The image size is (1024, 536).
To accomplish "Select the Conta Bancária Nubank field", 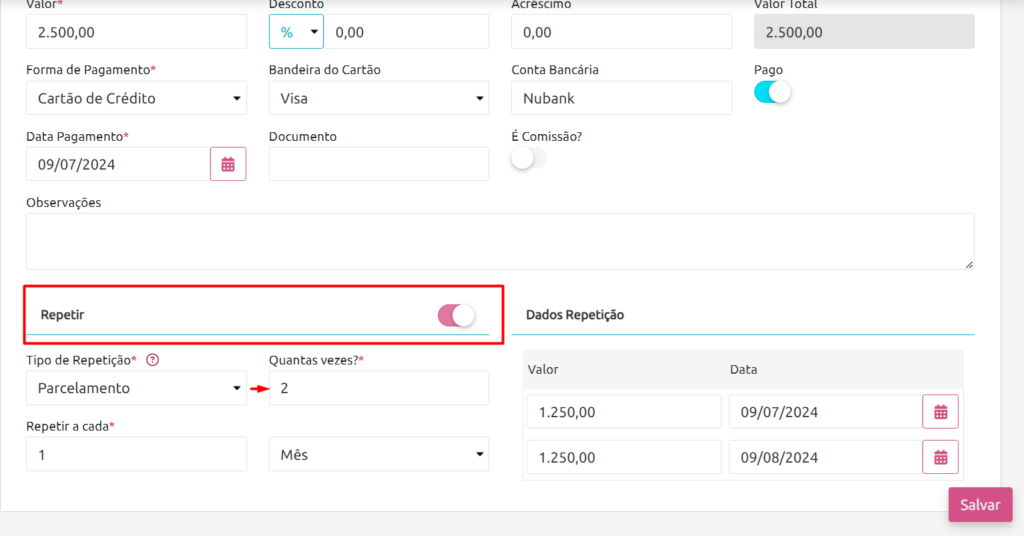I will tap(622, 98).
